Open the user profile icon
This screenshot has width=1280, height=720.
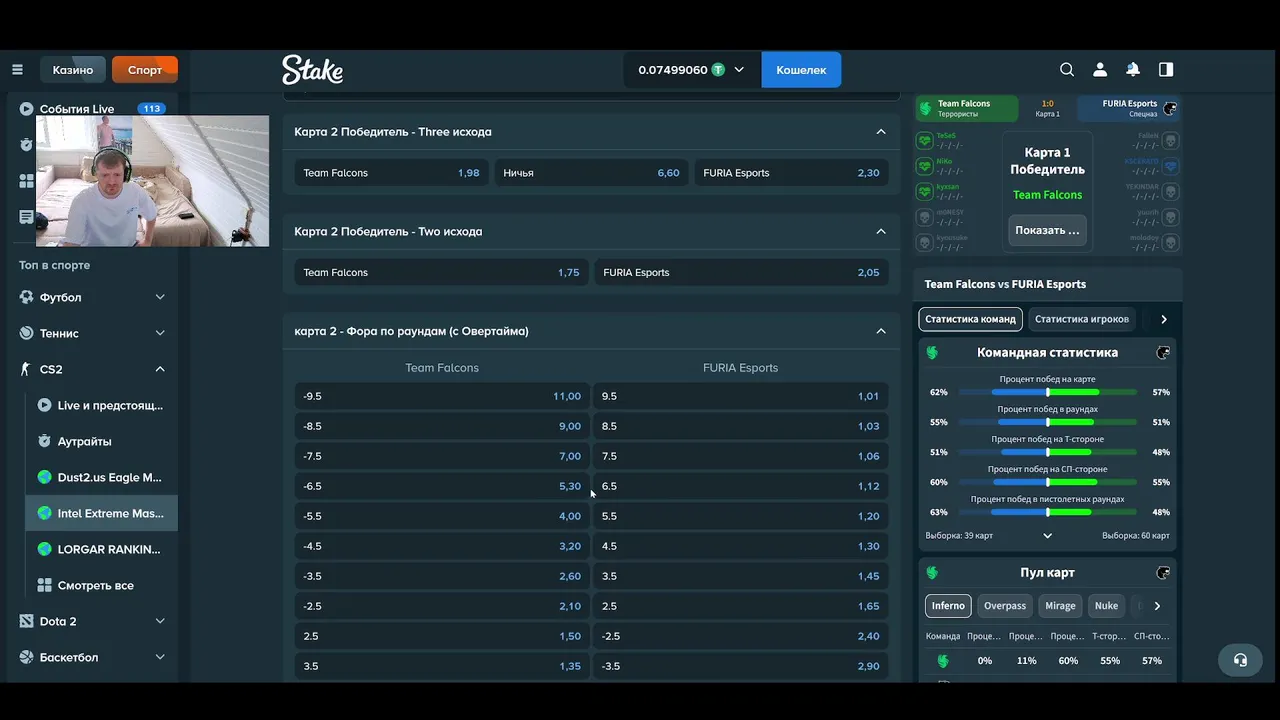[x=1100, y=70]
